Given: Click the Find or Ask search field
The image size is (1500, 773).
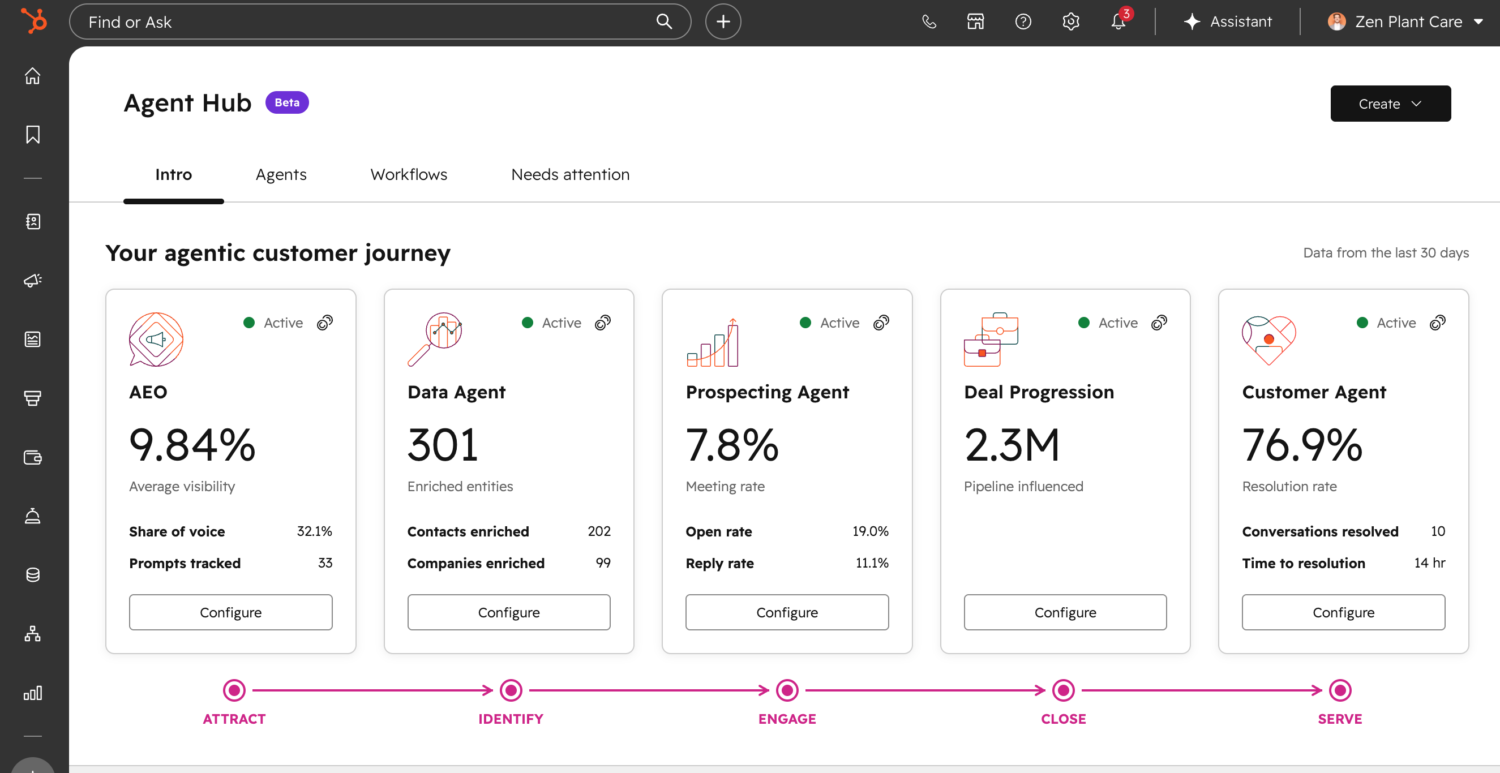Looking at the screenshot, I should [380, 22].
